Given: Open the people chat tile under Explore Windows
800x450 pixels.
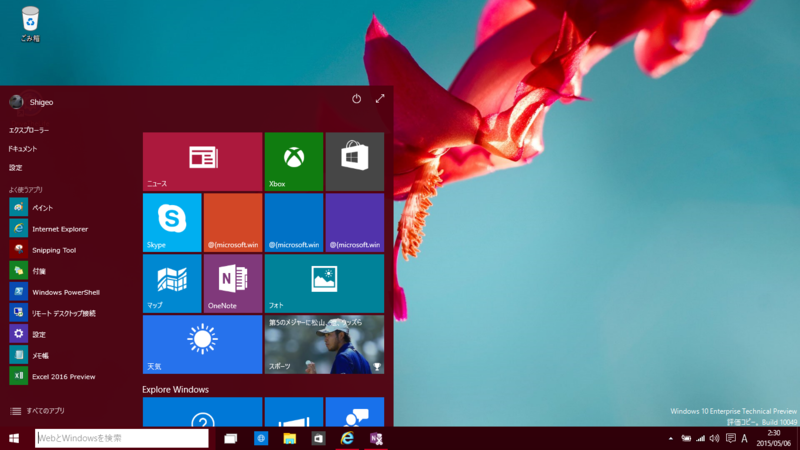Looking at the screenshot, I should coord(355,412).
